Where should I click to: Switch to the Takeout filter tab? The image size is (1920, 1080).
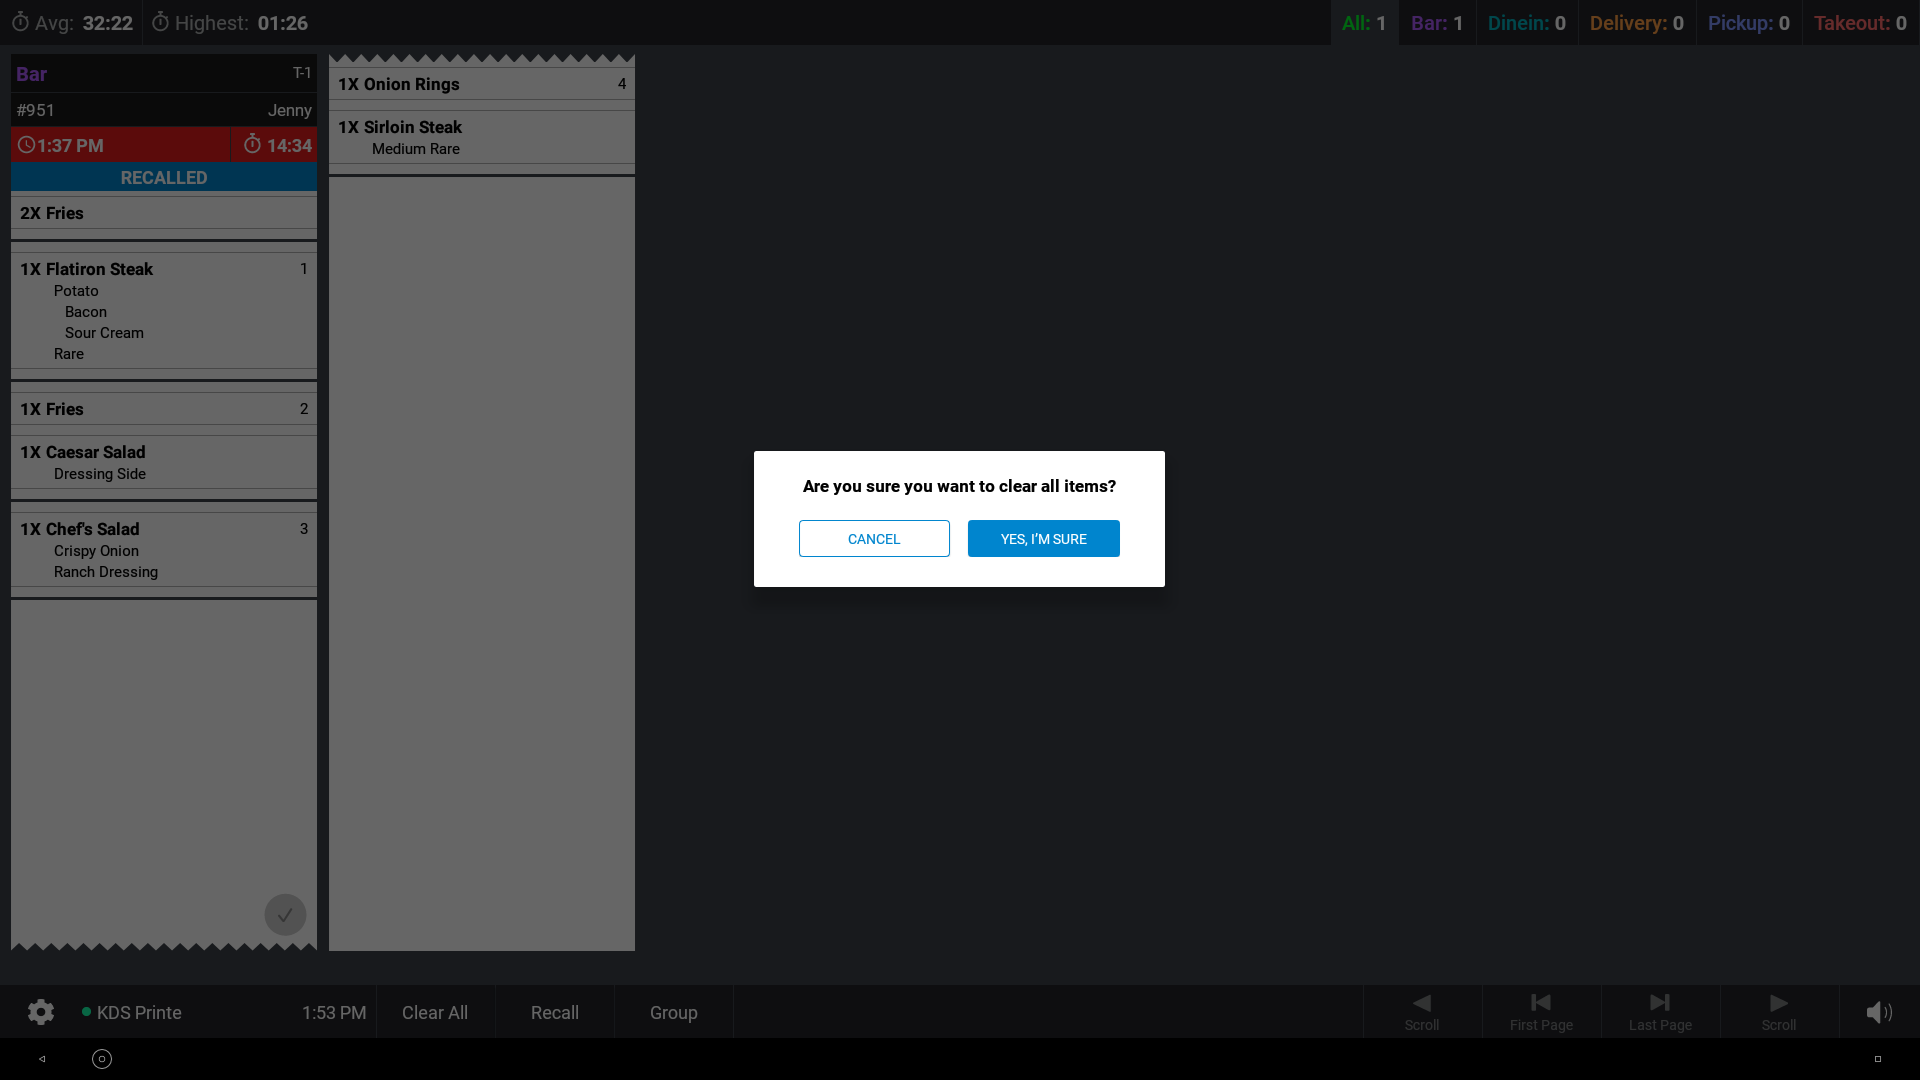[1859, 23]
